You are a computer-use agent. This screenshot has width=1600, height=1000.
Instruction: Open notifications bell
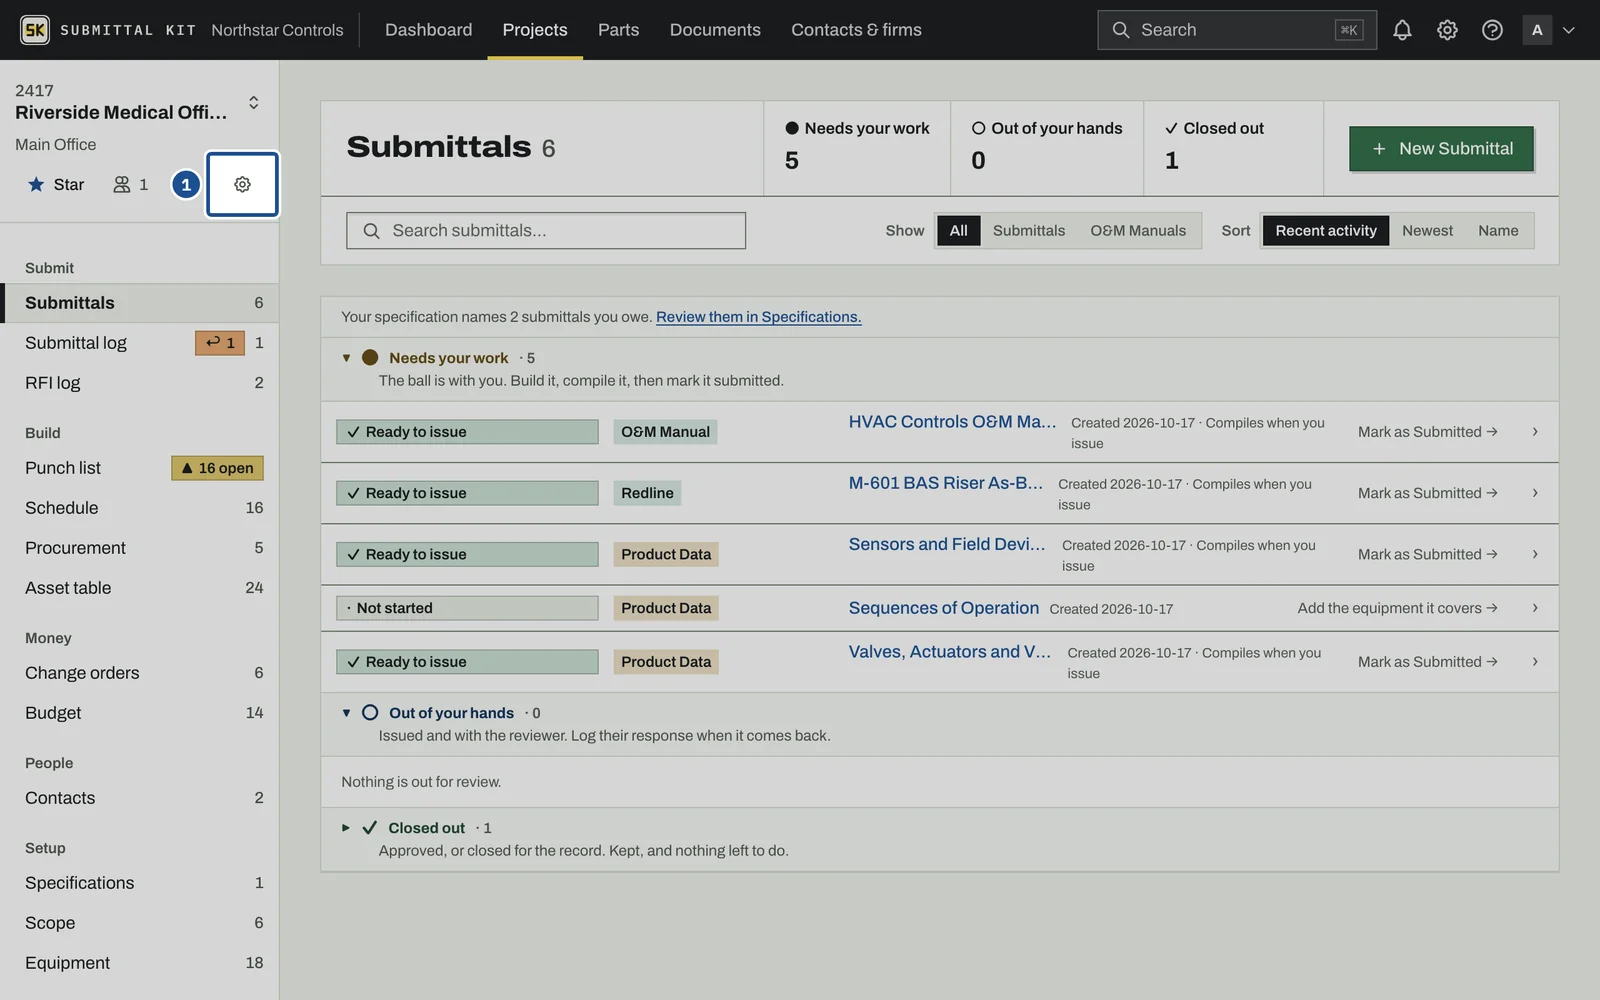1402,30
